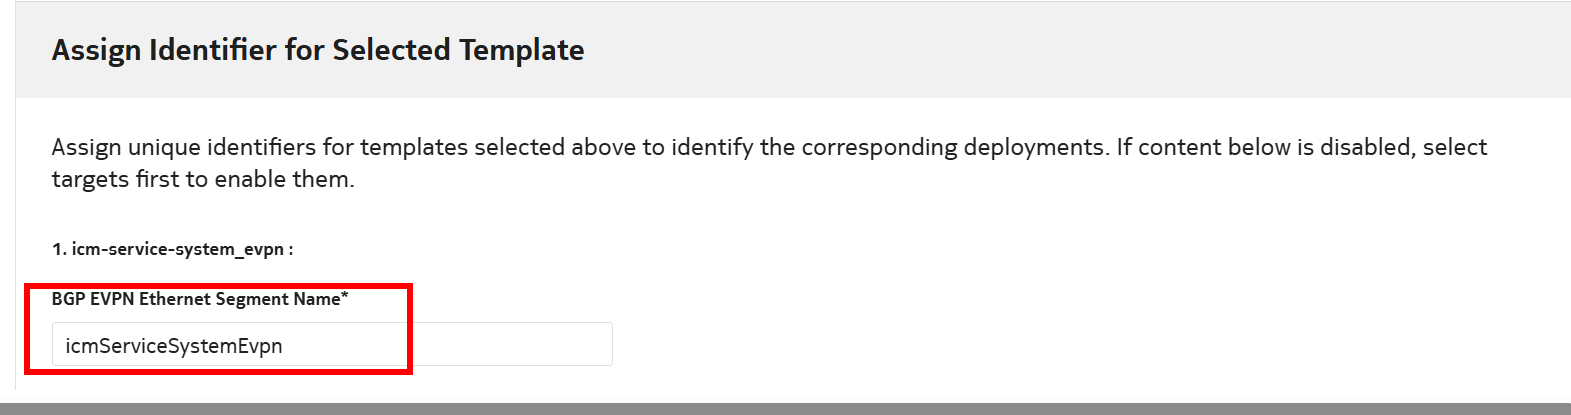The image size is (1571, 415).
Task: Click the "1." number before the template name
Action: click(x=59, y=249)
